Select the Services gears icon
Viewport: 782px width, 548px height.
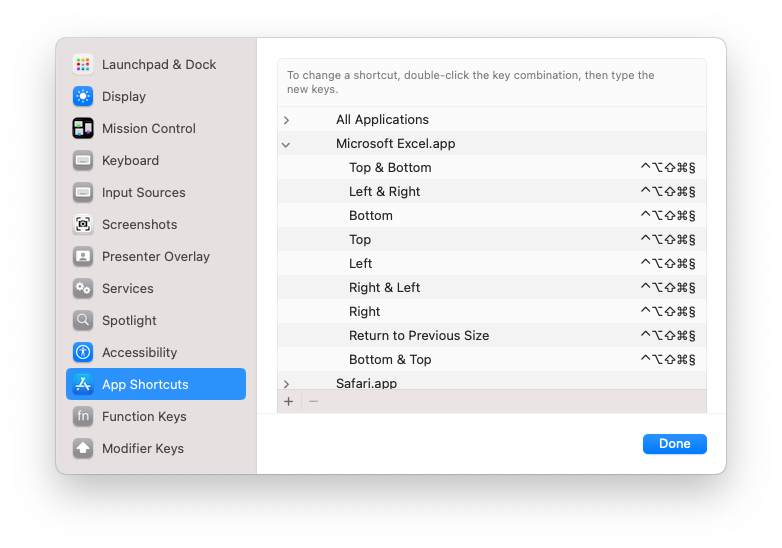83,288
